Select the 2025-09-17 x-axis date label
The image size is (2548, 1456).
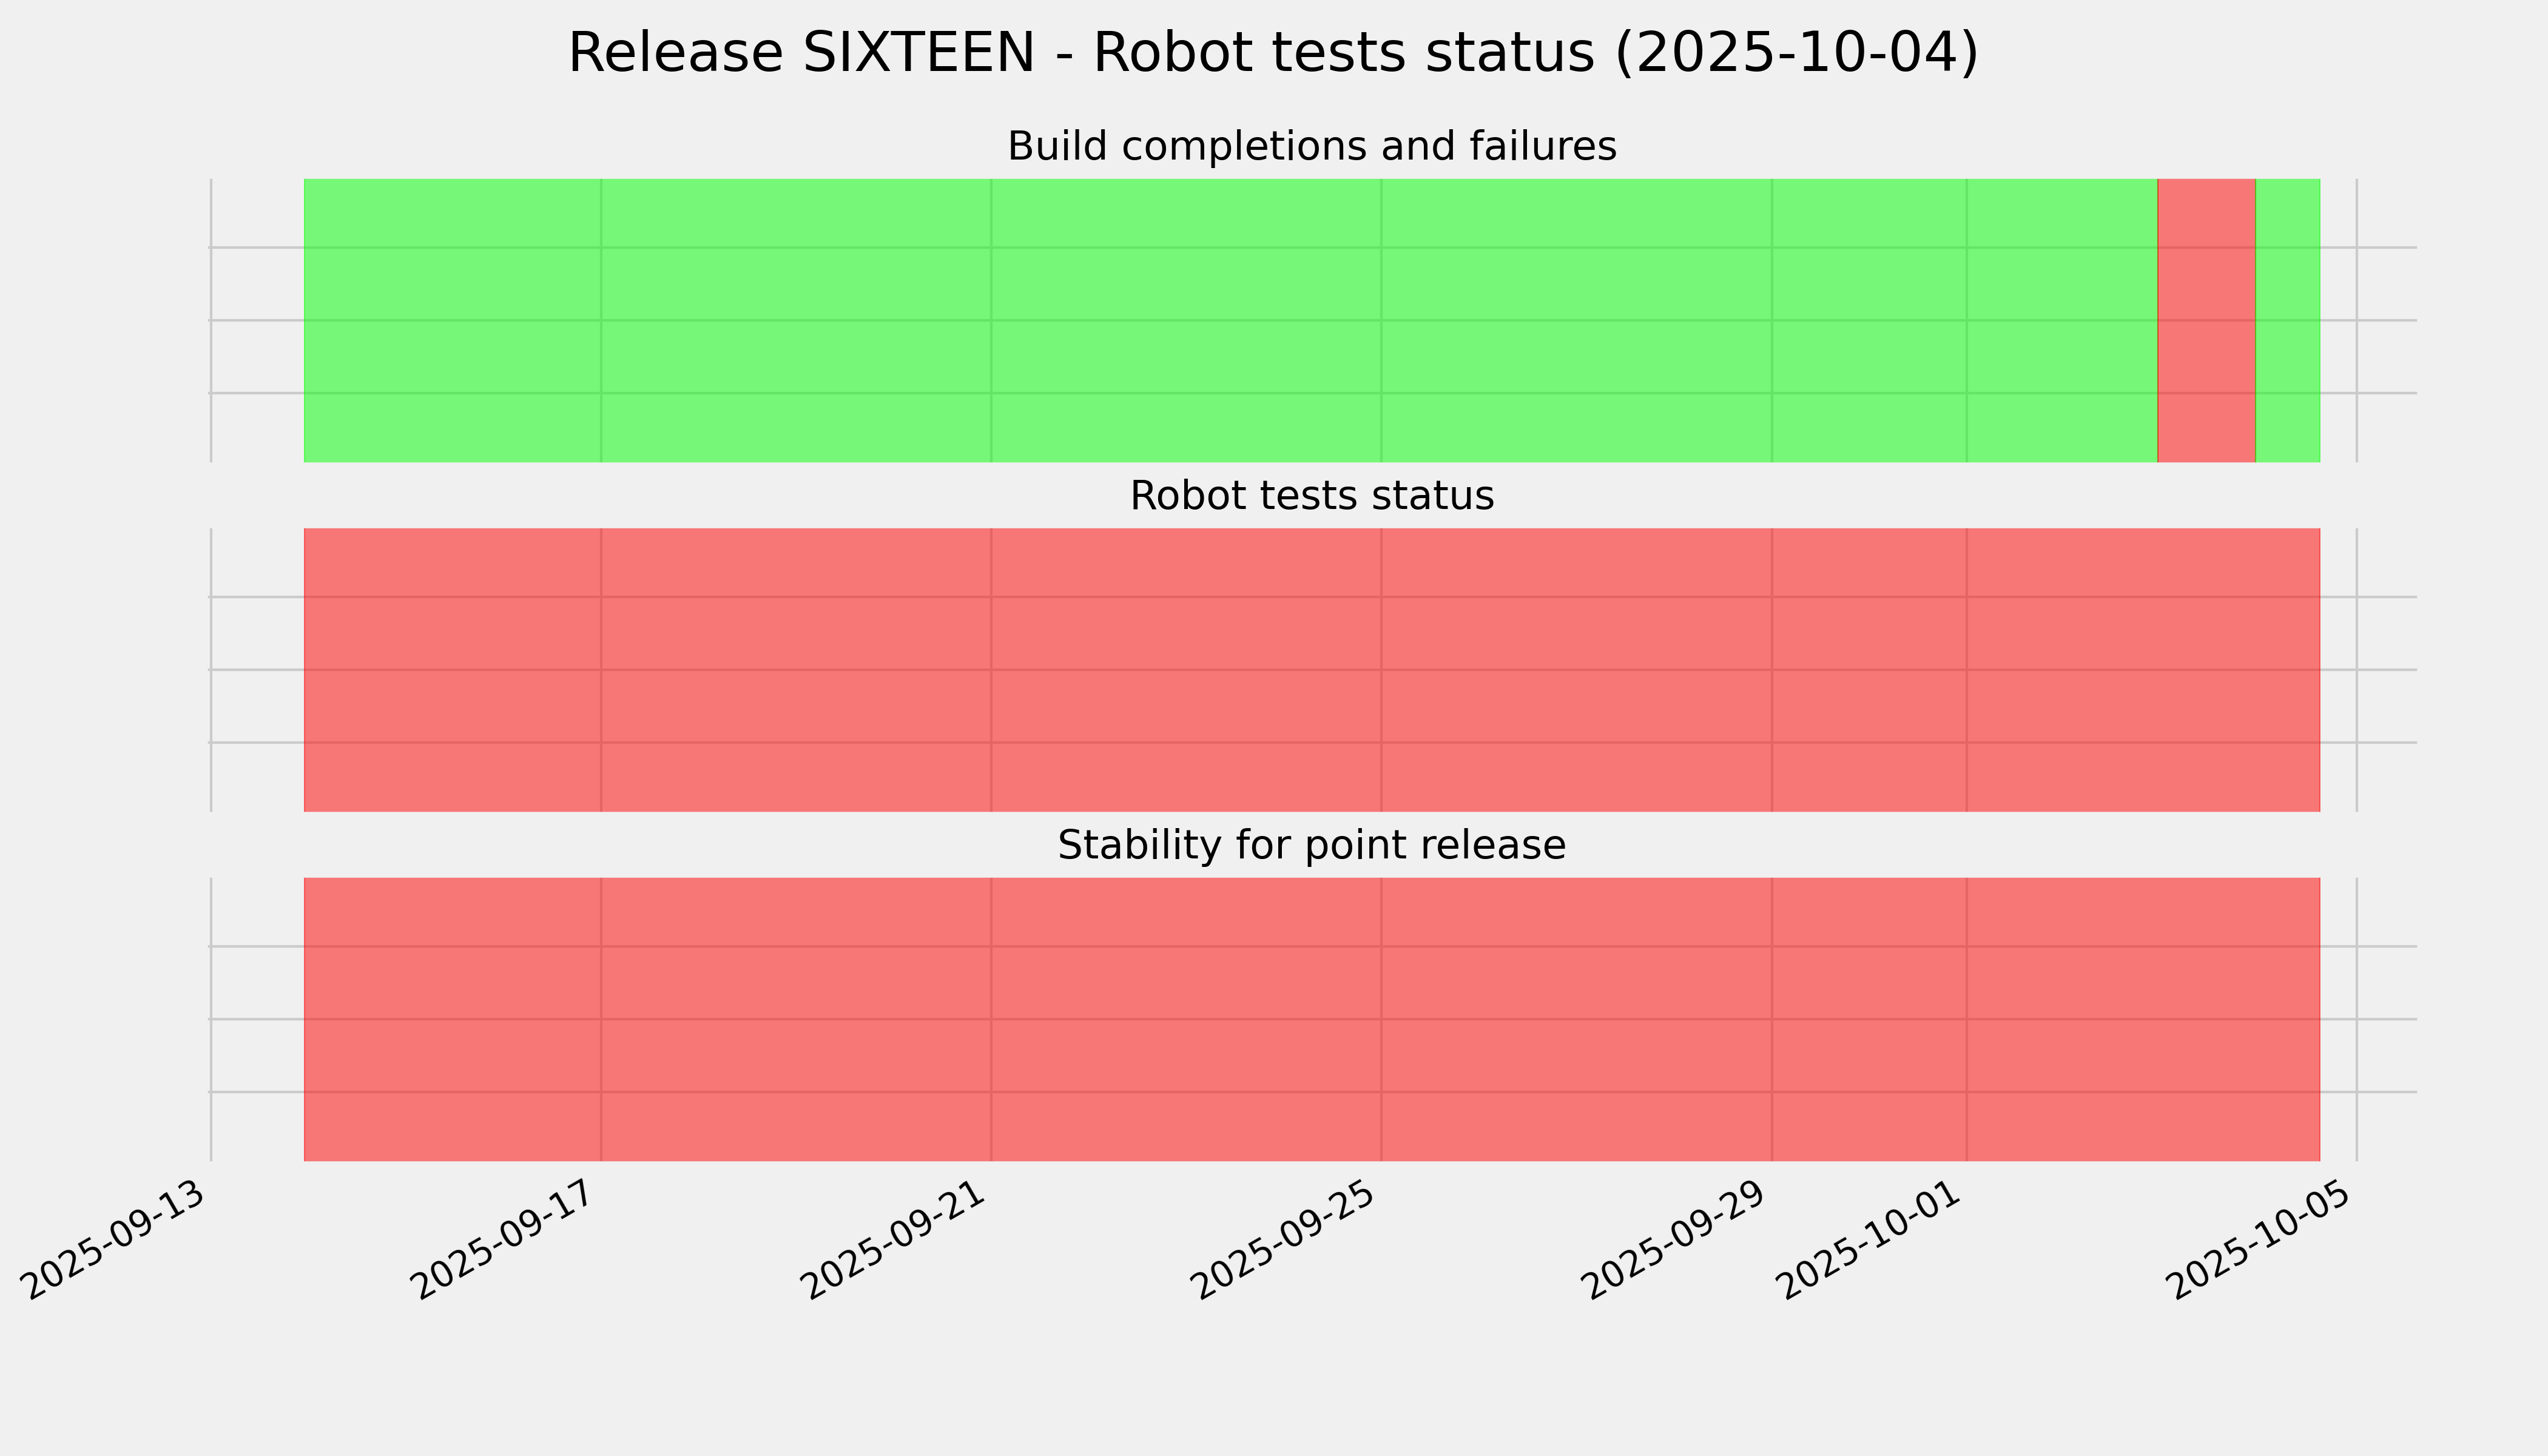[508, 1239]
